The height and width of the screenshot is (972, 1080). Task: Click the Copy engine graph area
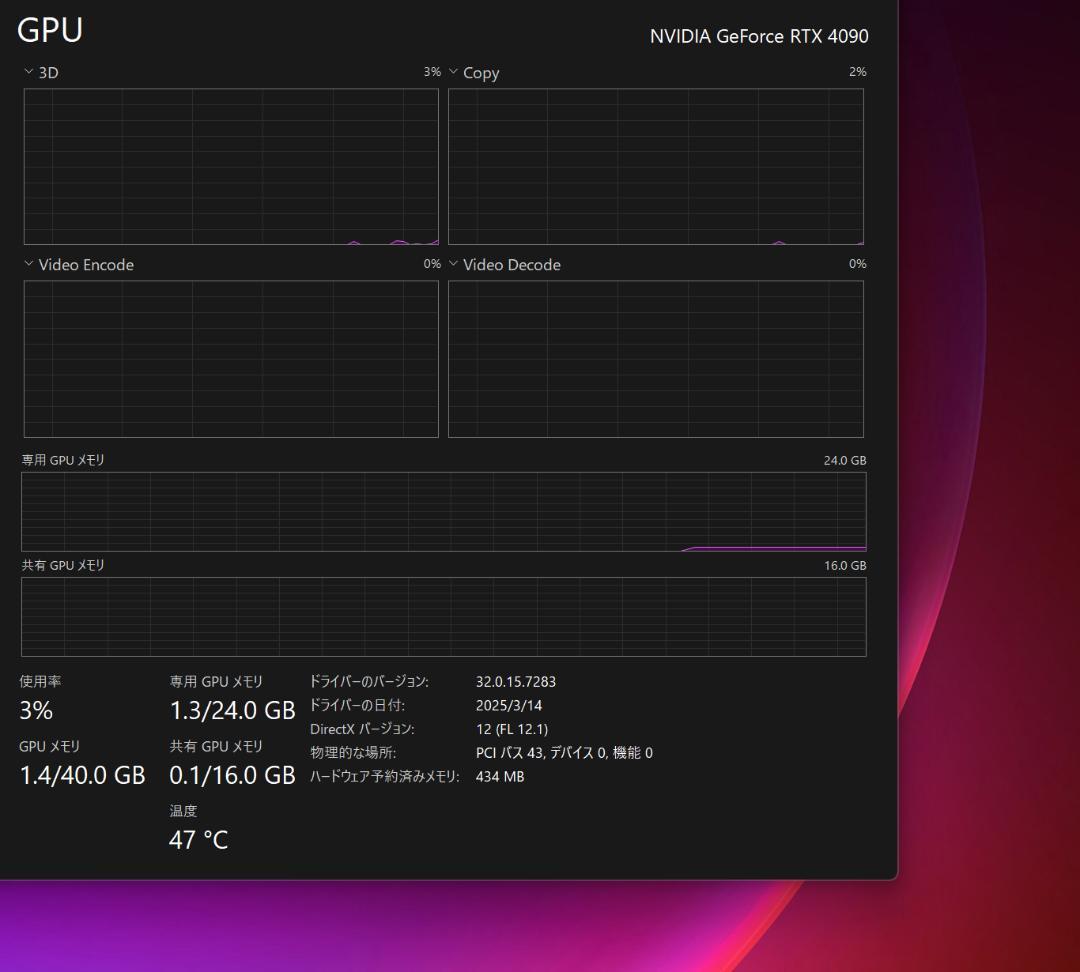click(x=656, y=165)
